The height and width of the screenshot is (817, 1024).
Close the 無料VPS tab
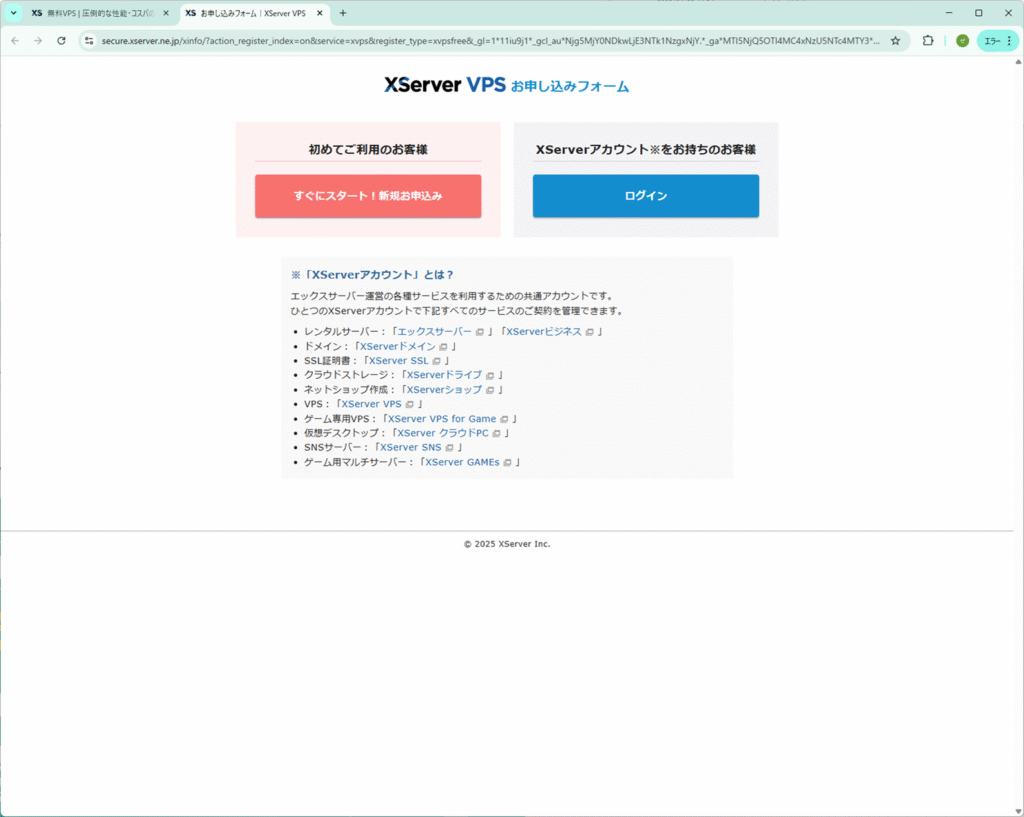(166, 13)
